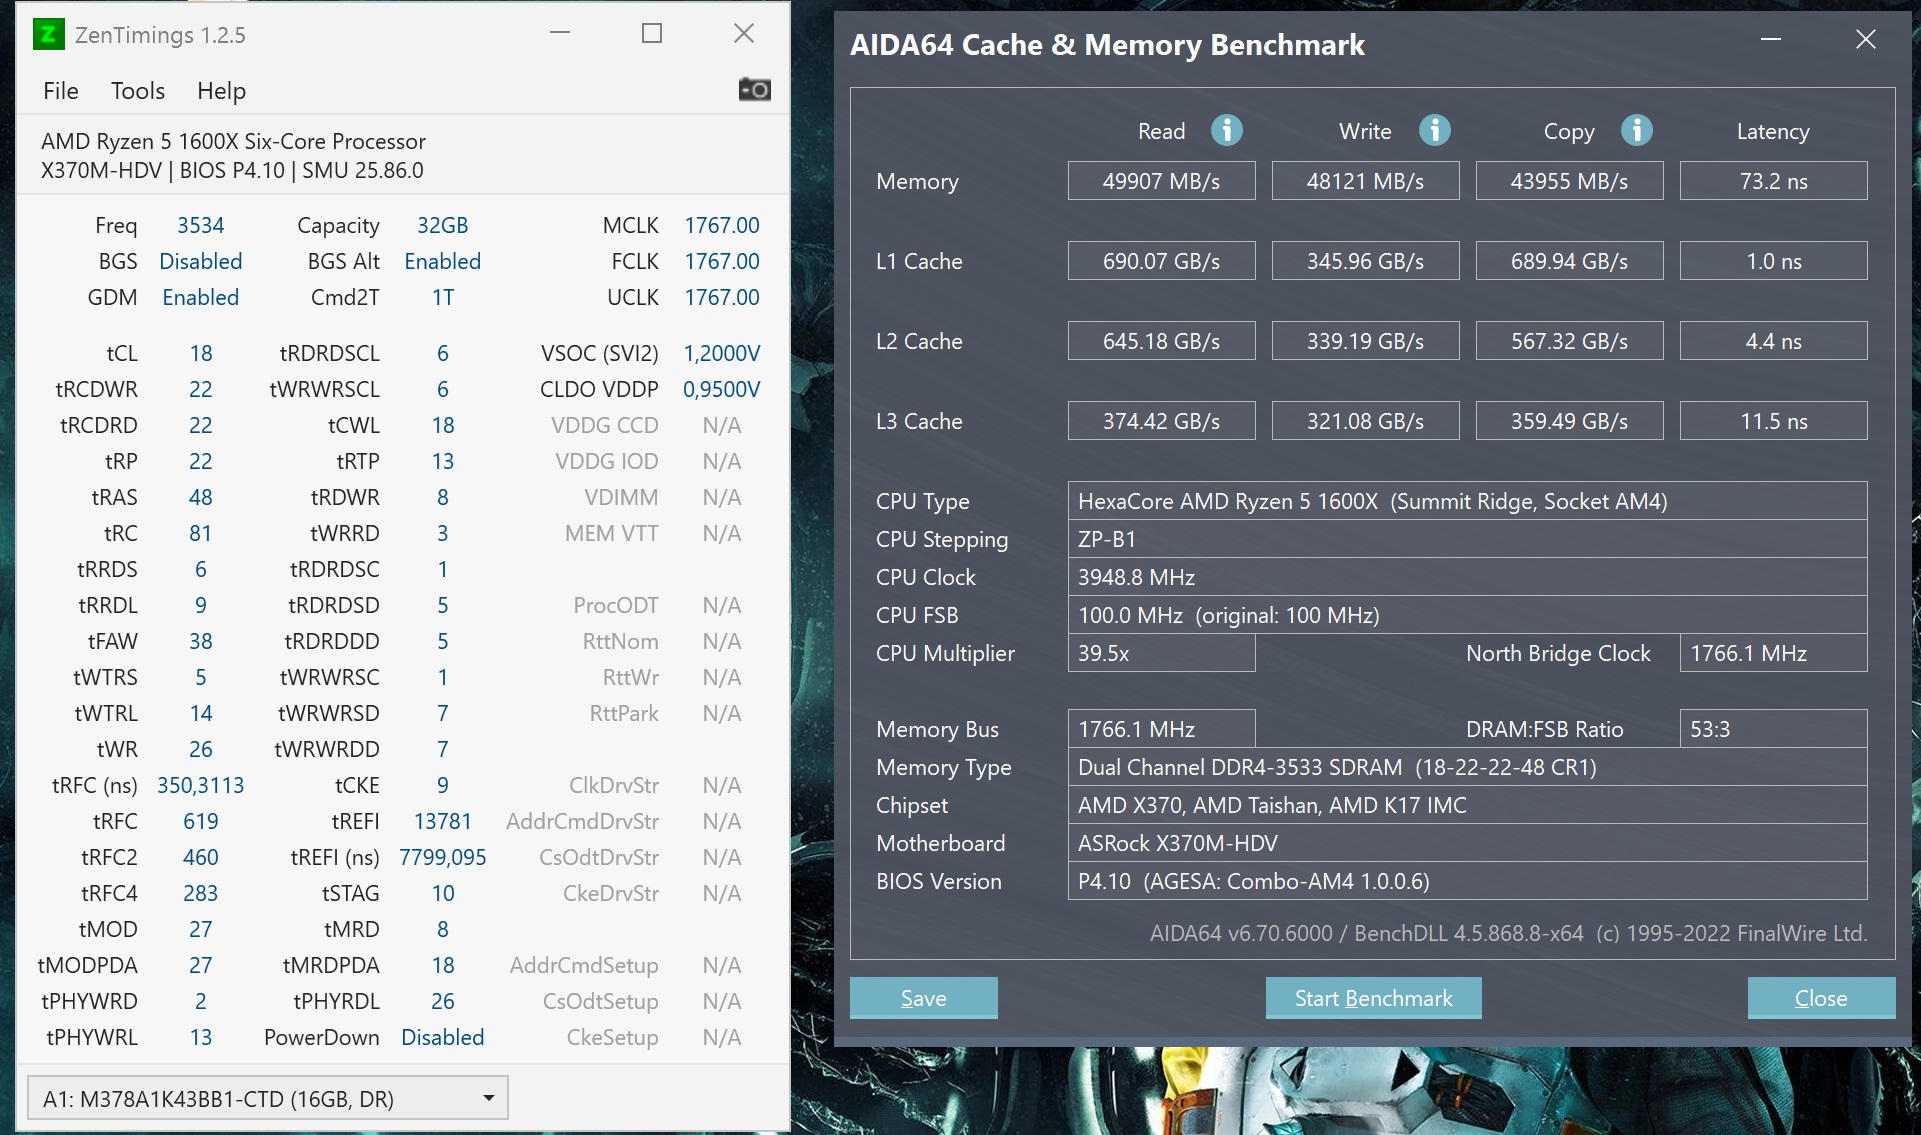Open the Help menu
Screen dimensions: 1921x1135
coord(221,91)
